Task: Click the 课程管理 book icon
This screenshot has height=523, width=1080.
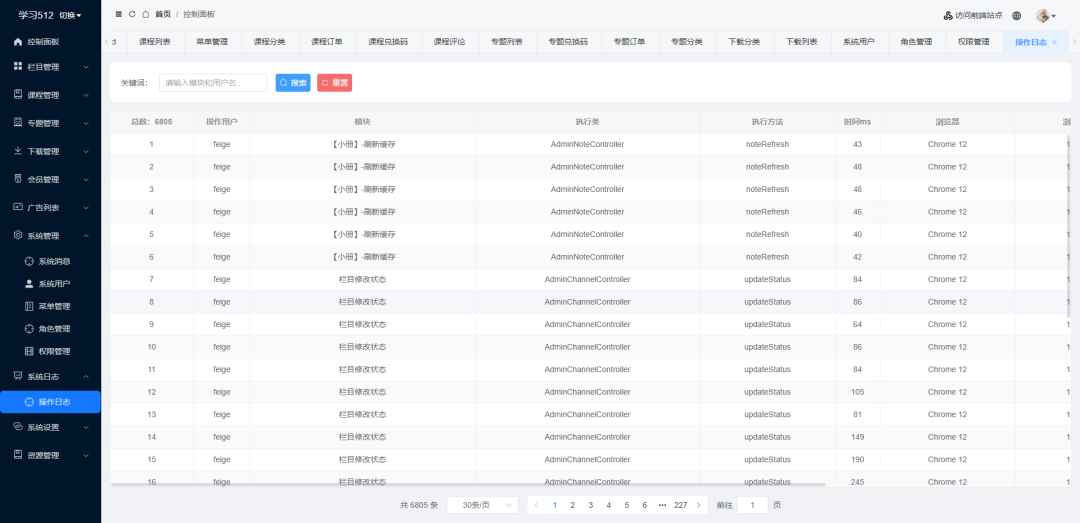Action: [19, 95]
